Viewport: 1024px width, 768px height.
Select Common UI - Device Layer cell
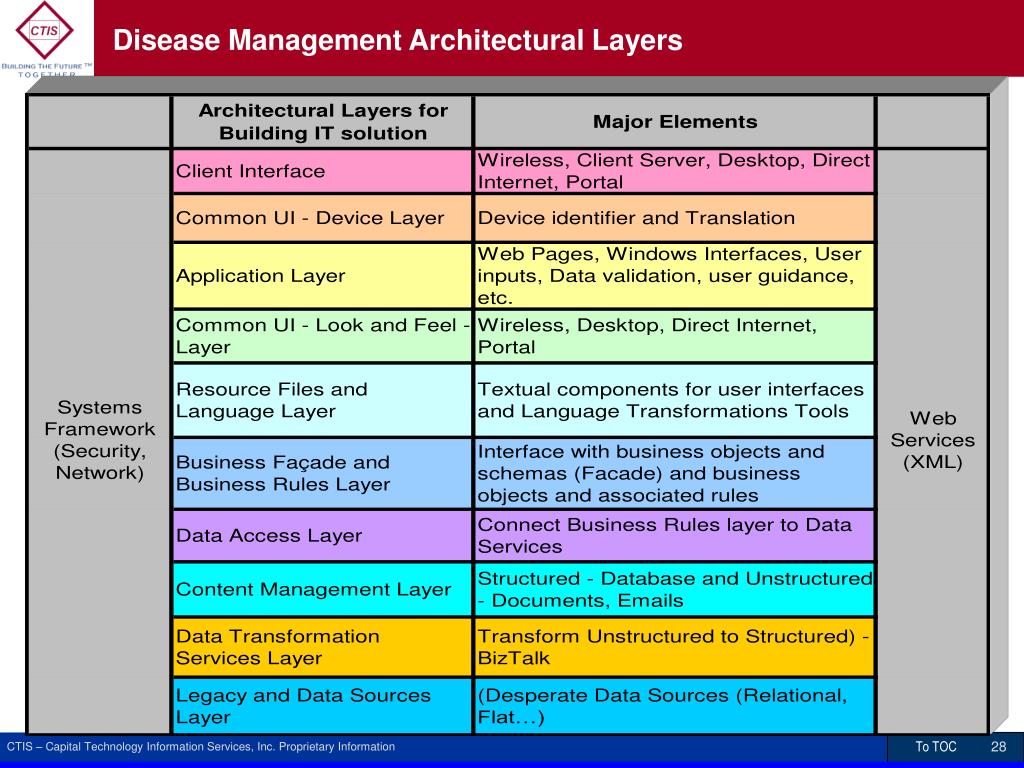pyautogui.click(x=323, y=218)
